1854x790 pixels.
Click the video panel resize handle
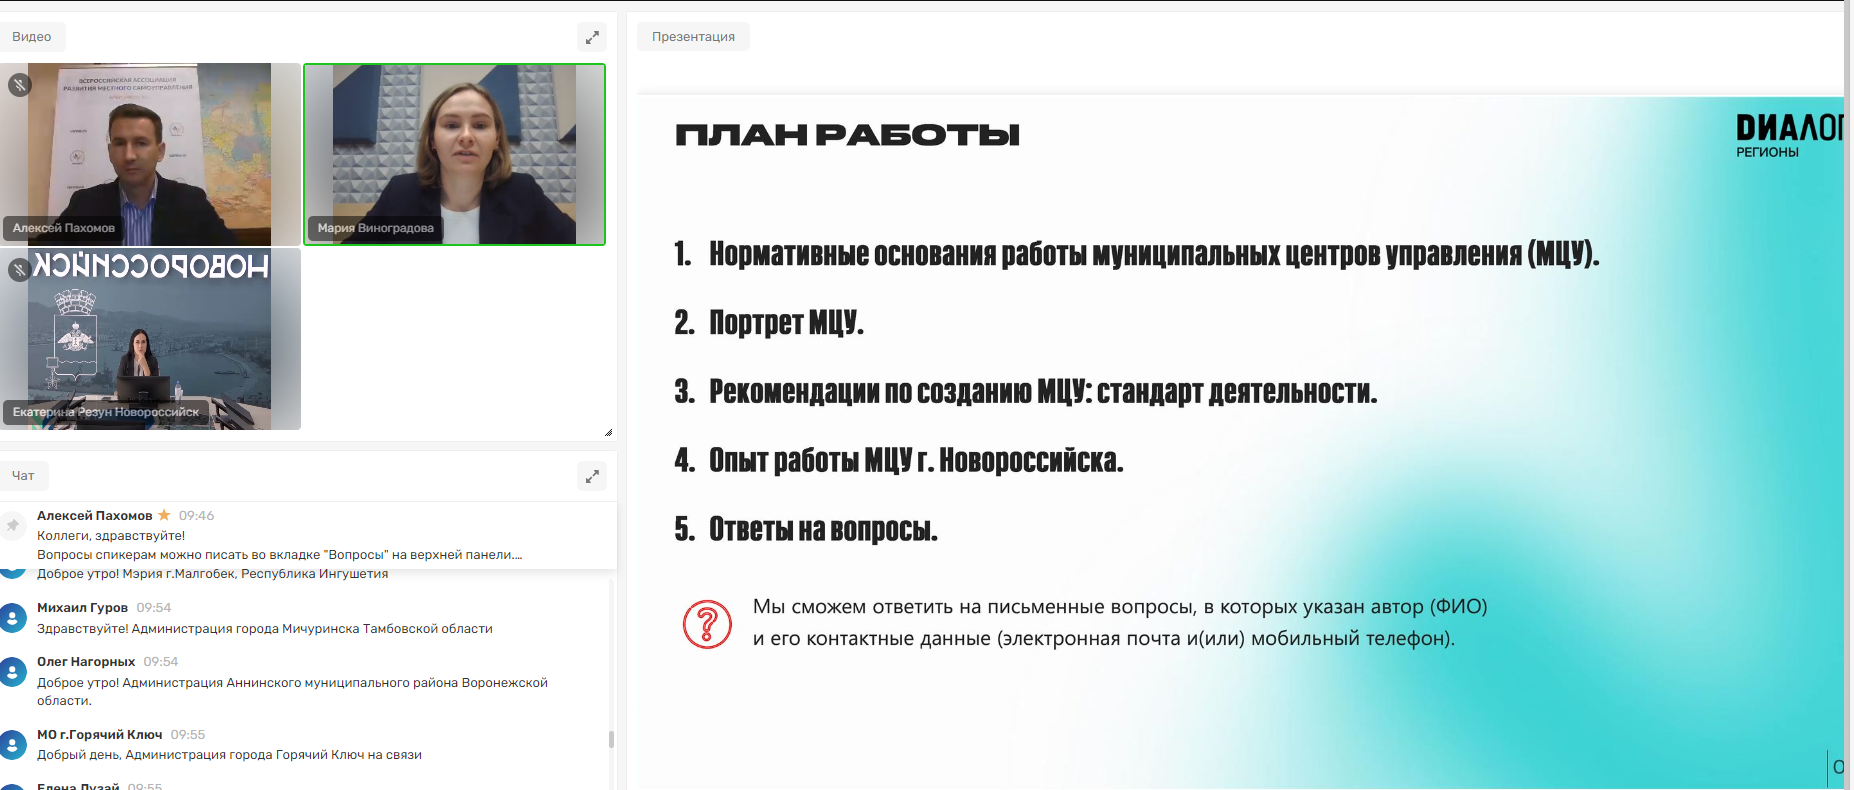[608, 432]
